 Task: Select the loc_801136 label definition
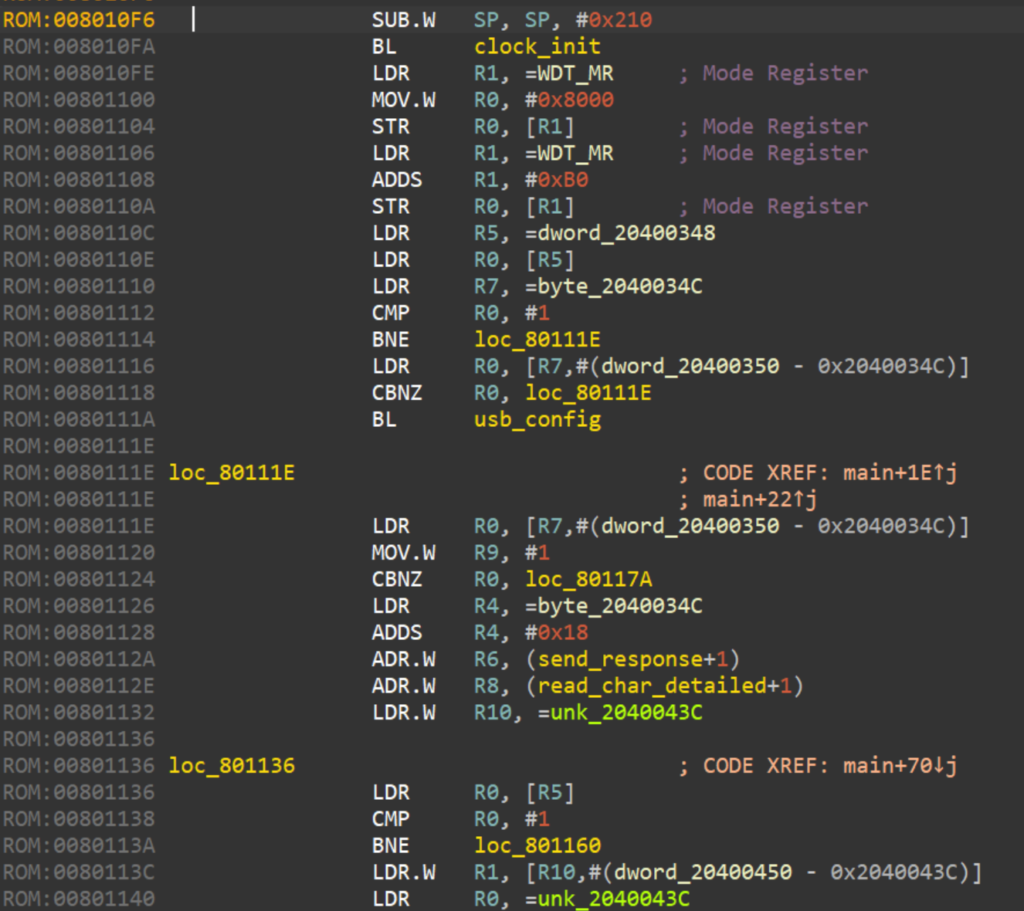click(x=232, y=765)
